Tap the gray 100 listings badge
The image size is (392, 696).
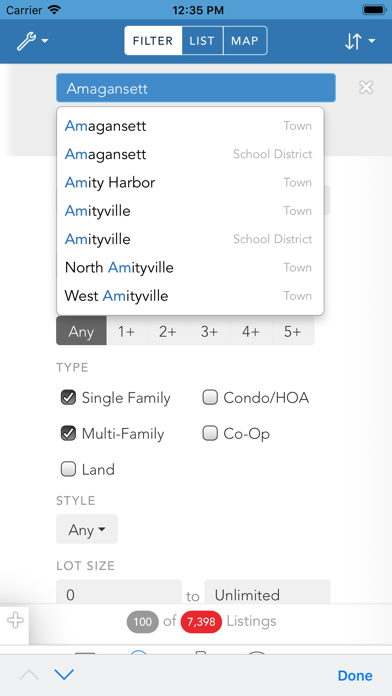[x=143, y=621]
